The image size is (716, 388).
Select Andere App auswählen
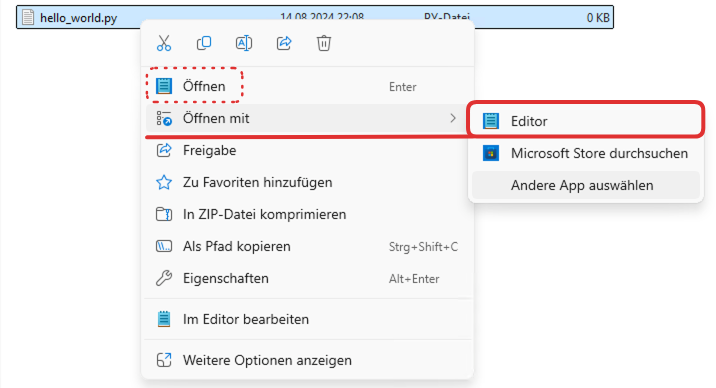[586, 185]
